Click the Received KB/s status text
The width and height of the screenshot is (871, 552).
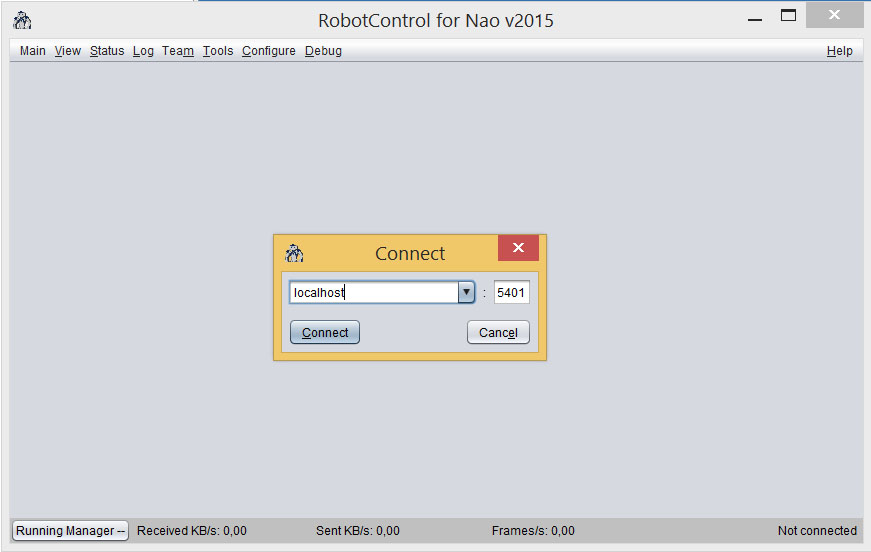coord(192,531)
